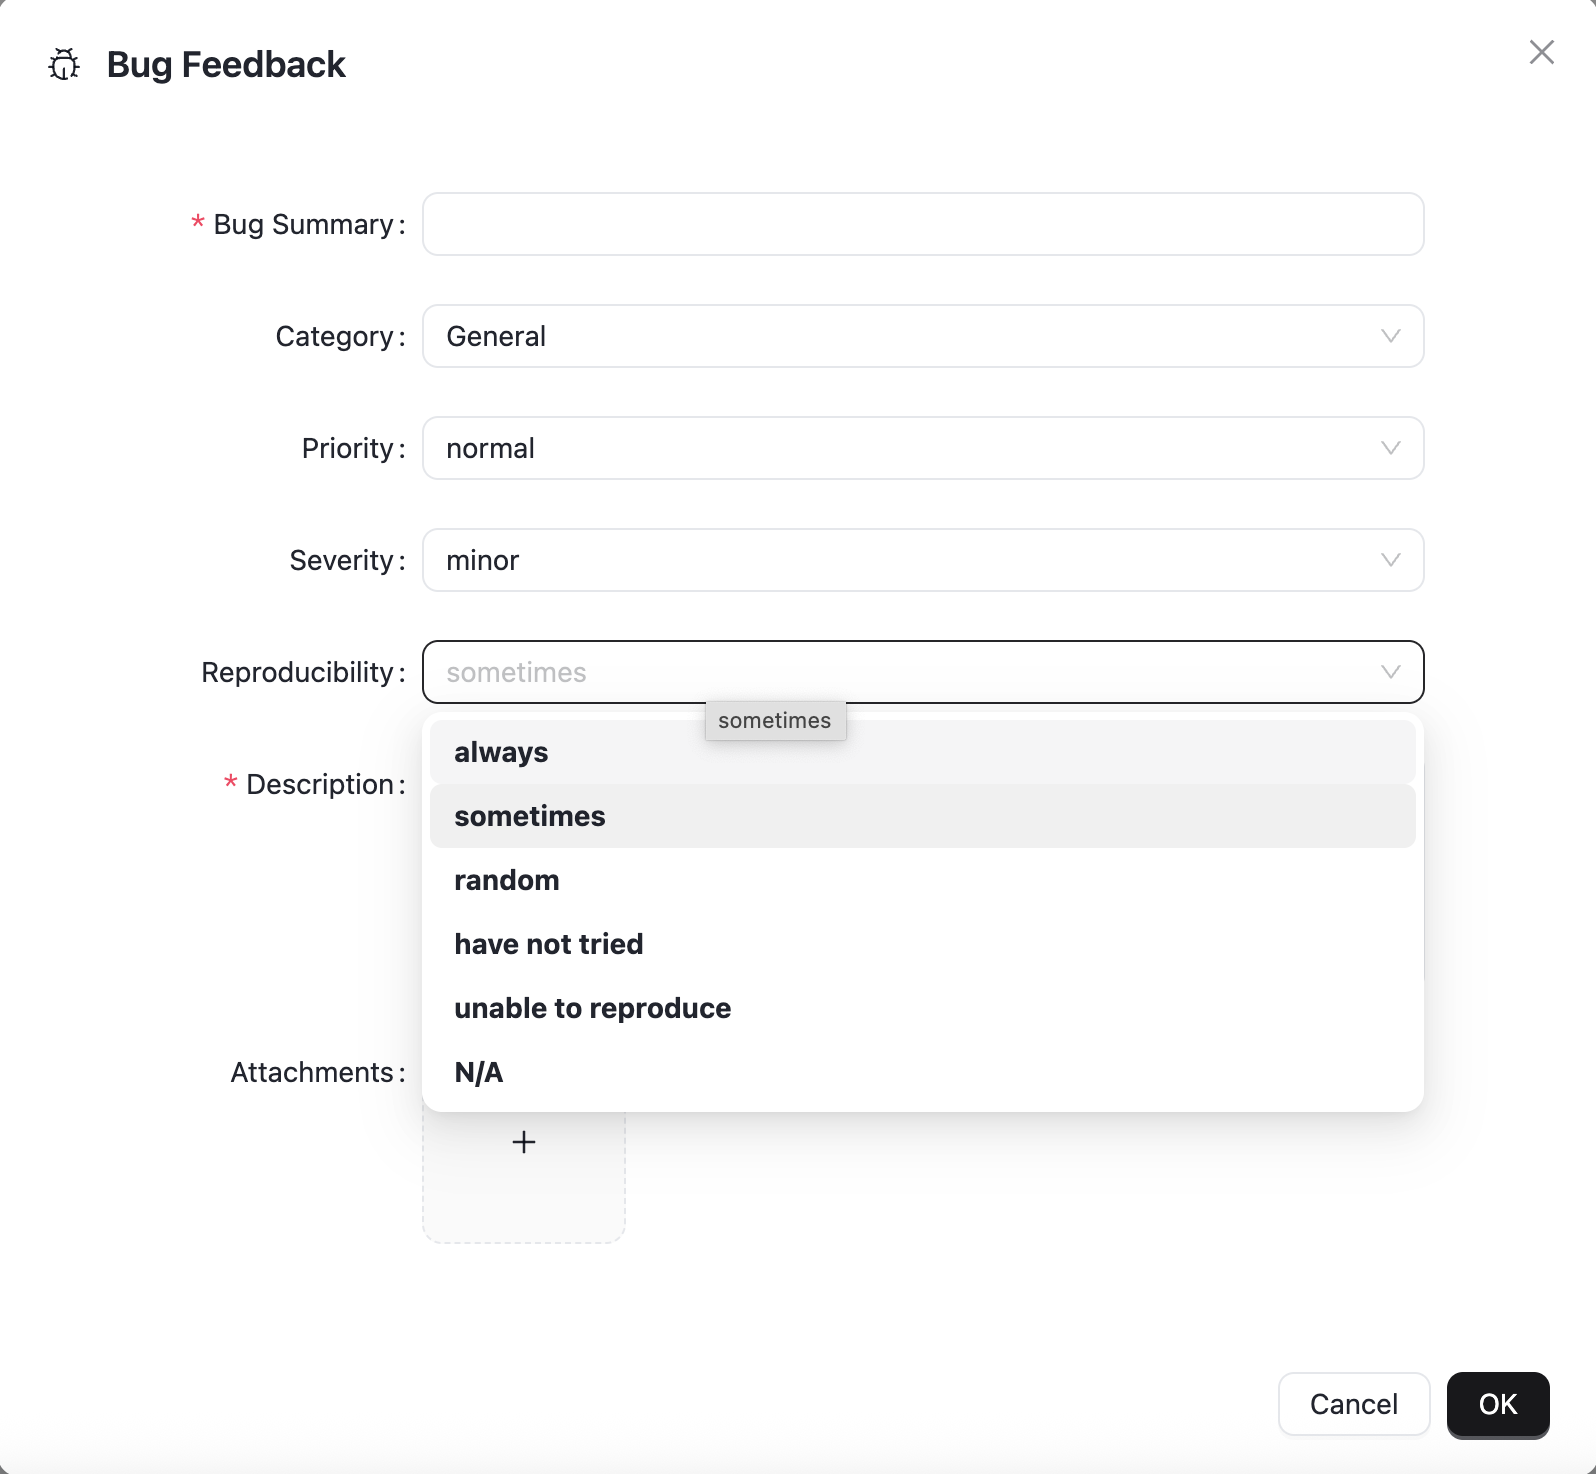The image size is (1596, 1474).
Task: Click the chevron arrow in Severity field
Action: pyautogui.click(x=1390, y=560)
